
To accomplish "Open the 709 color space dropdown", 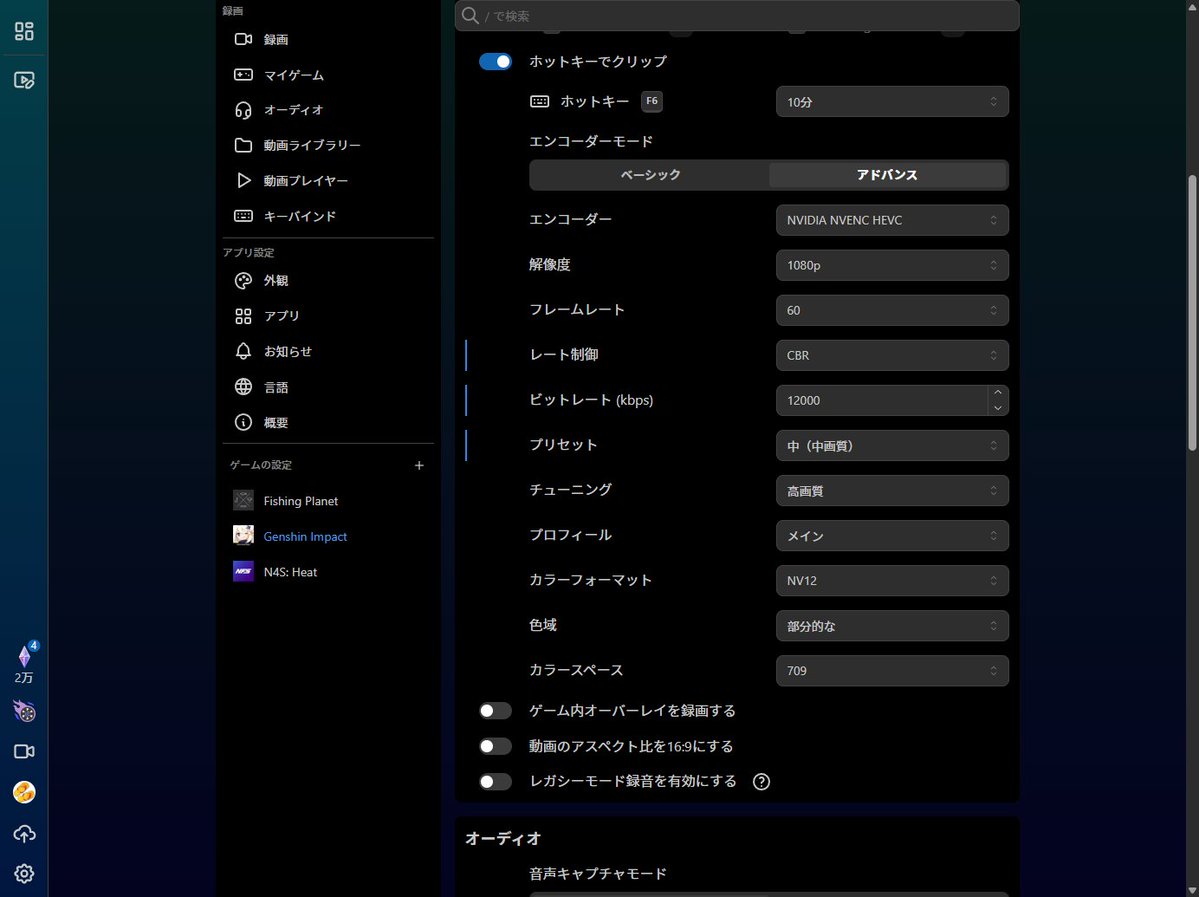I will (x=892, y=671).
